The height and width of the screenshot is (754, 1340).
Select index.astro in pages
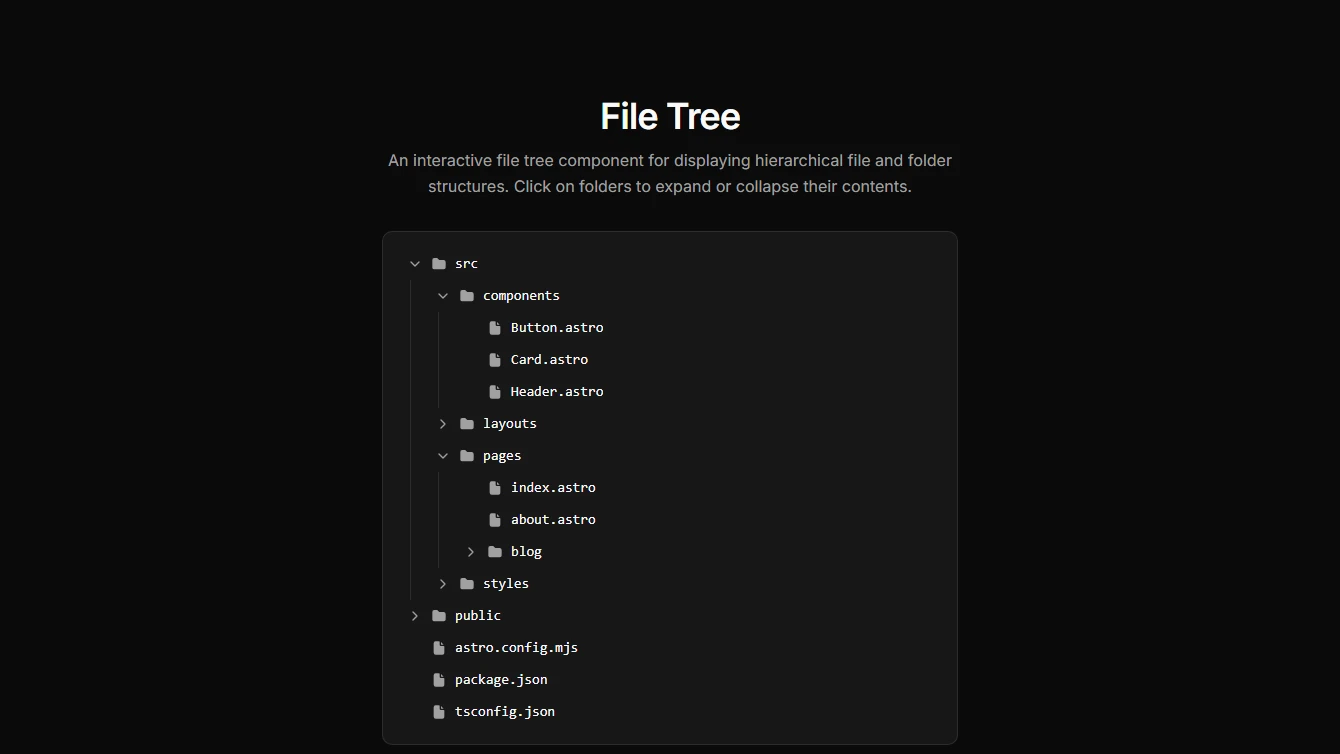553,487
